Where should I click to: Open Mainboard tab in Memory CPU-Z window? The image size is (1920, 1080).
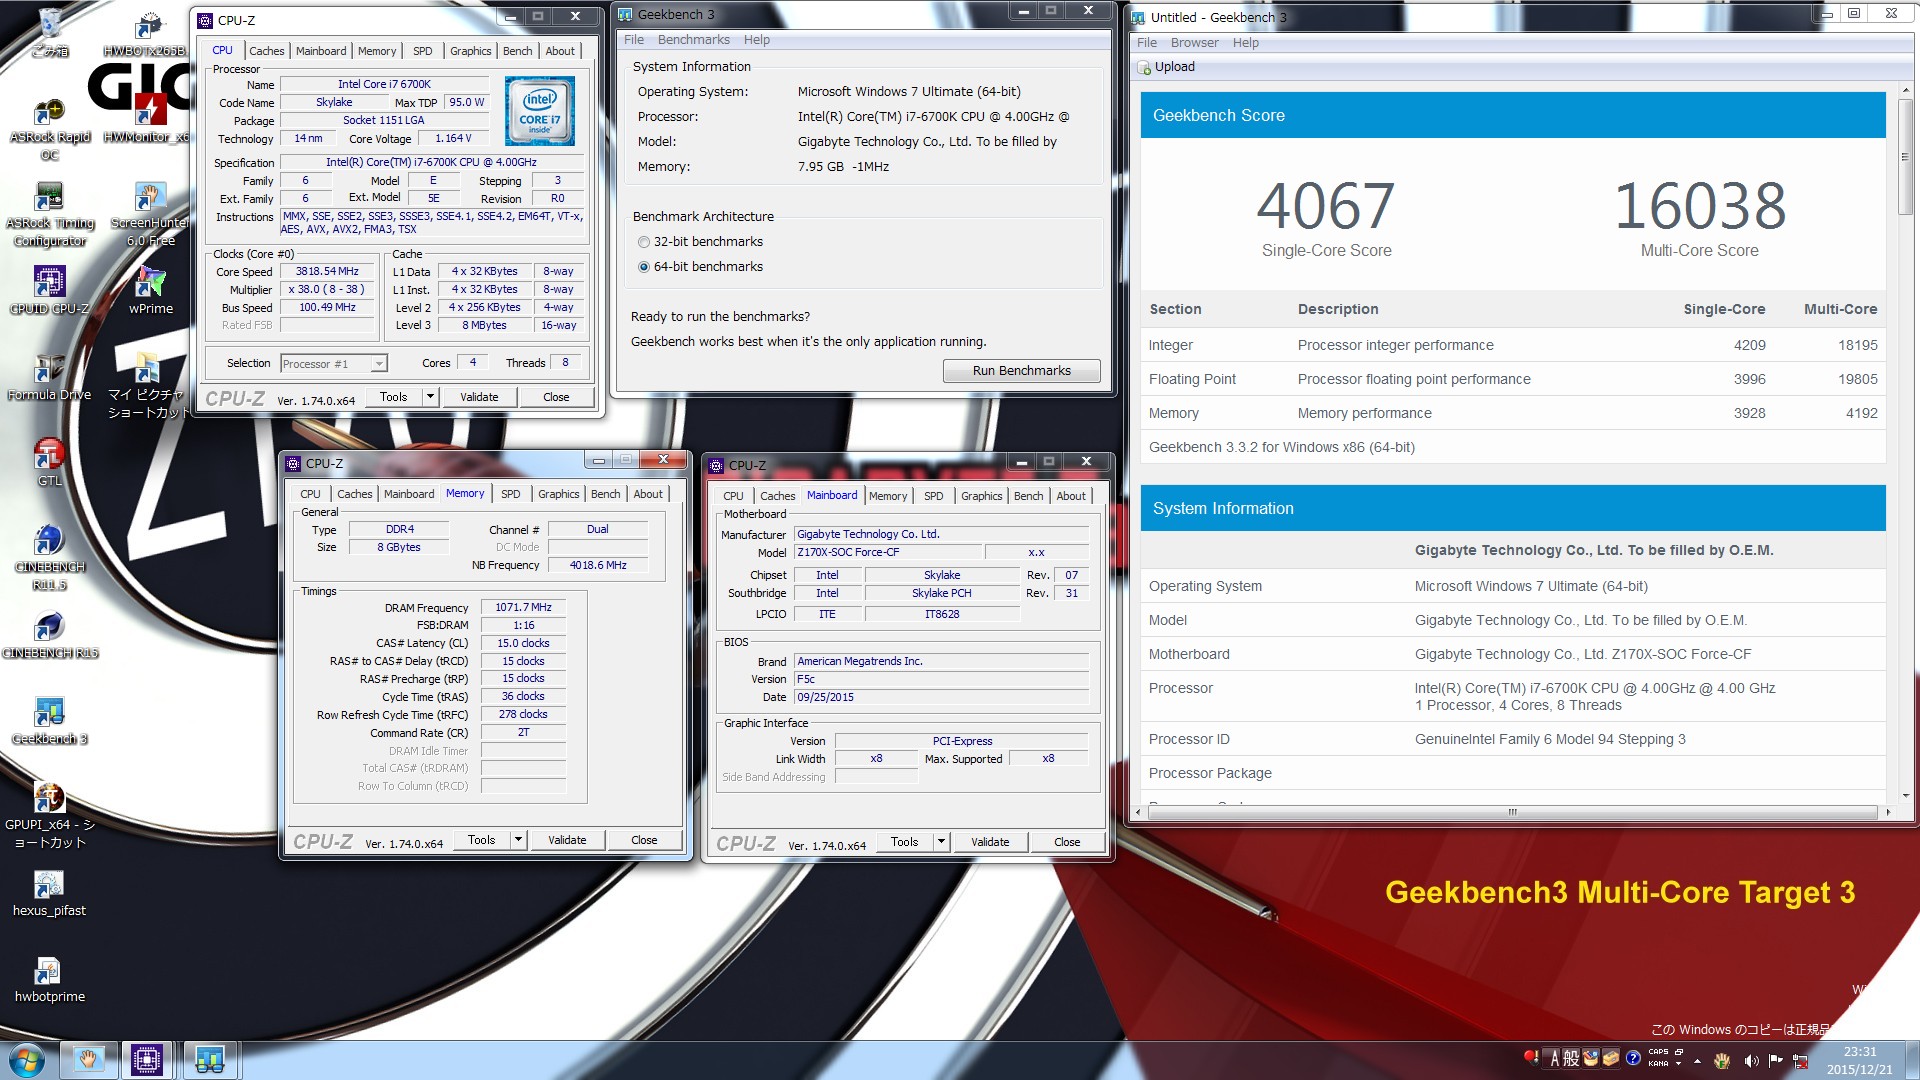click(x=408, y=494)
